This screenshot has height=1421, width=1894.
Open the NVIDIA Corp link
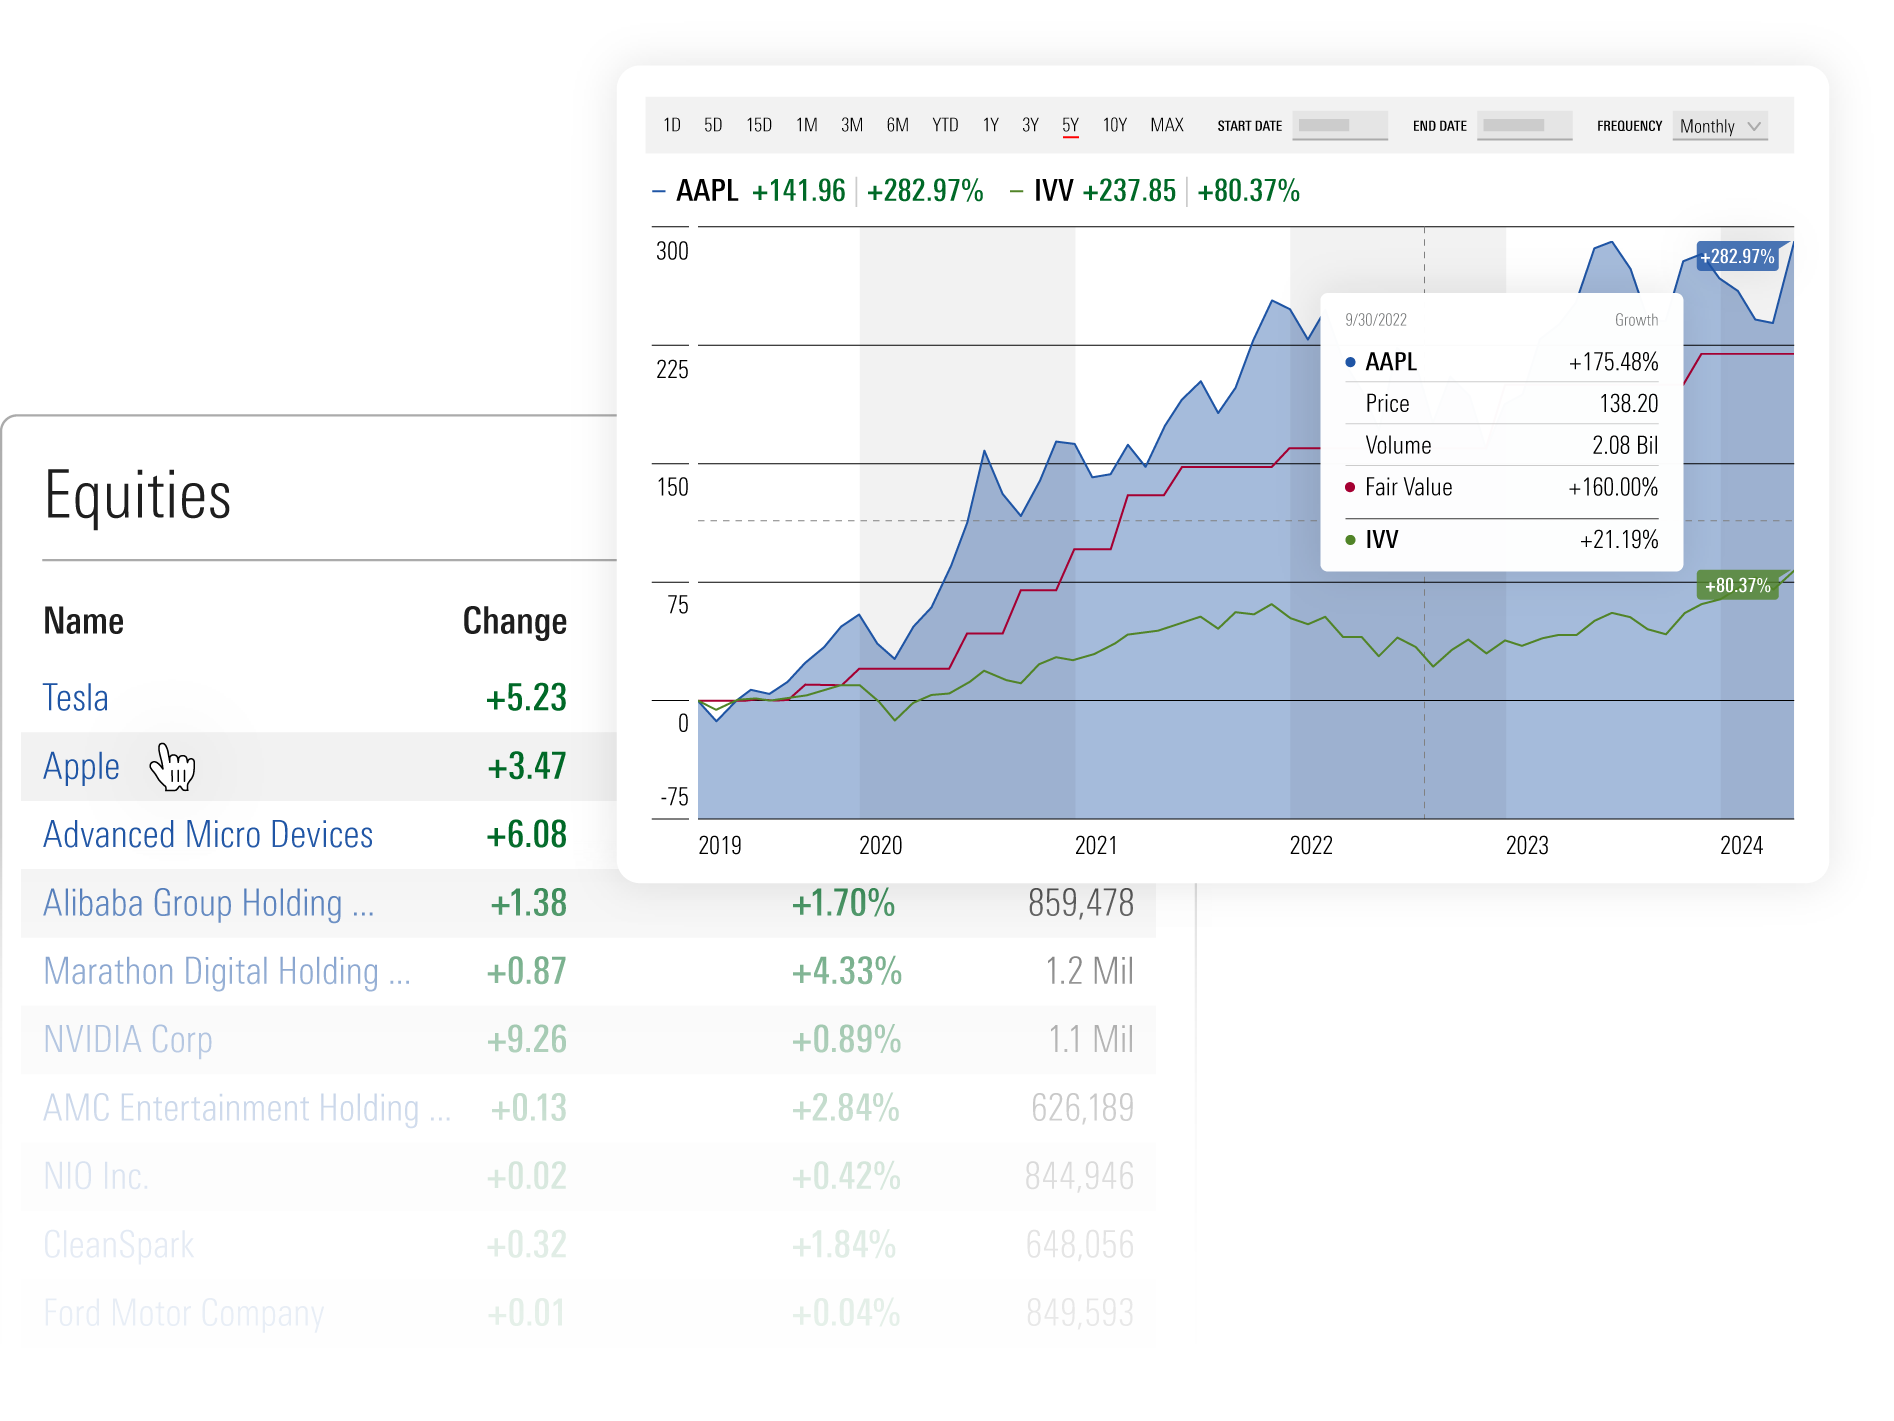coord(128,1040)
